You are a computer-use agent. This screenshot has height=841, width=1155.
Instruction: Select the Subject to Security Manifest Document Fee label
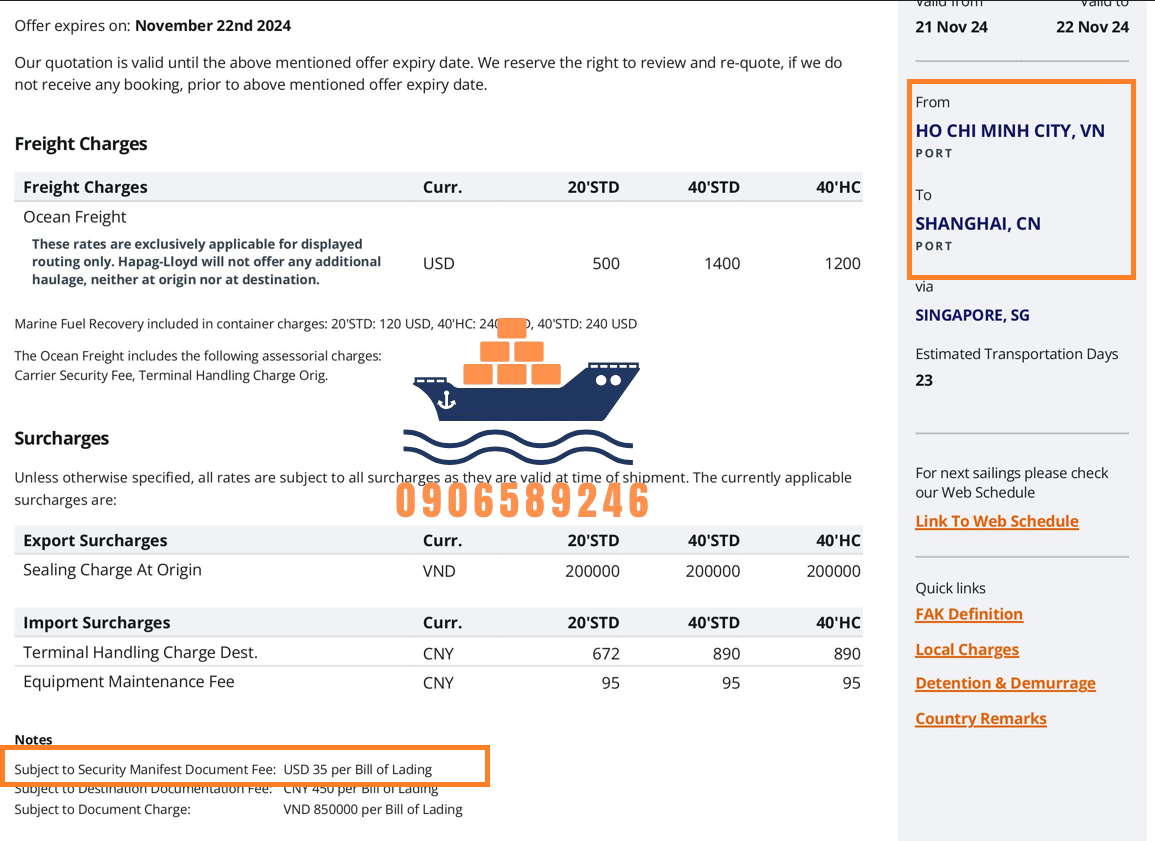[145, 770]
